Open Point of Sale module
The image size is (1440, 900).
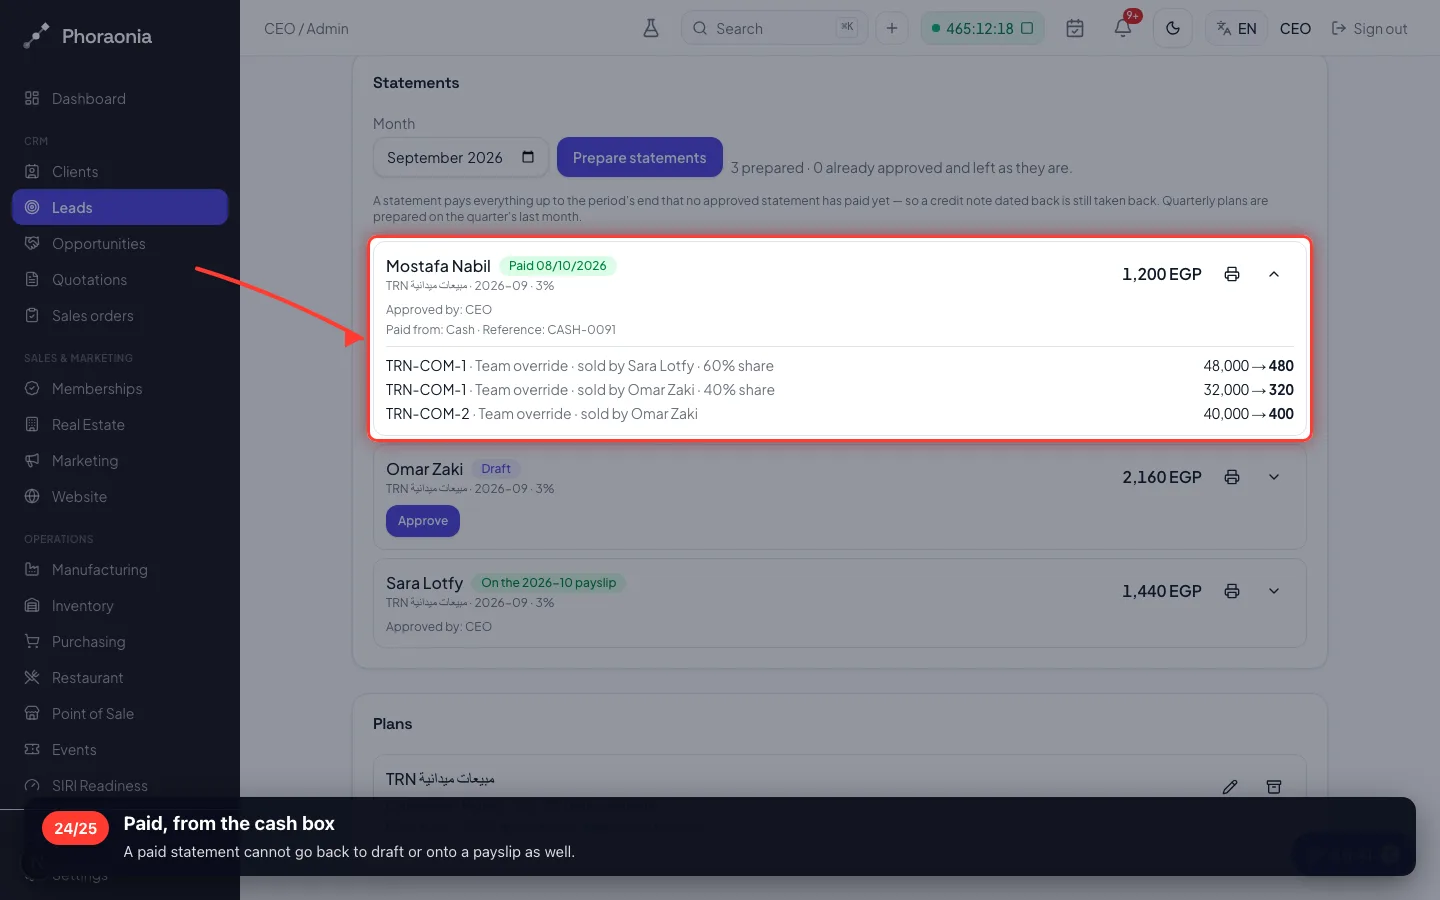pyautogui.click(x=120, y=714)
